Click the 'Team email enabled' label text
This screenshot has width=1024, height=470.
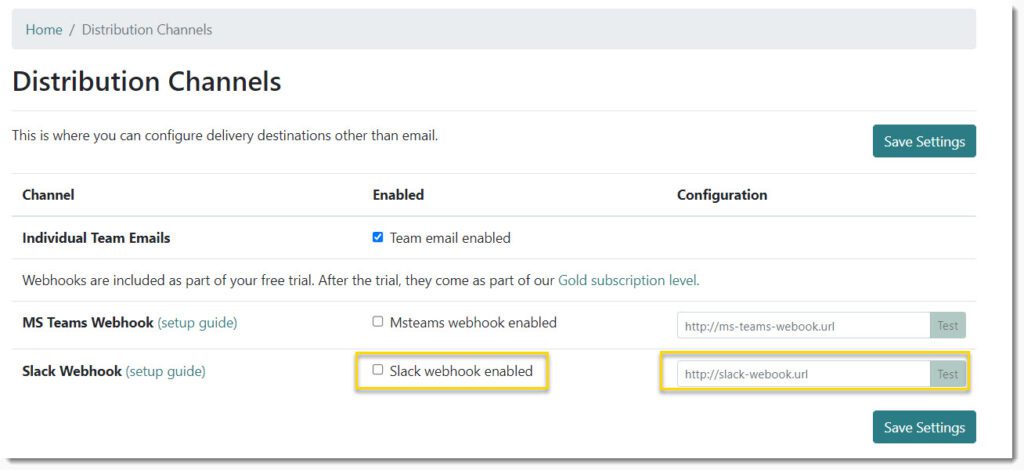(x=450, y=238)
